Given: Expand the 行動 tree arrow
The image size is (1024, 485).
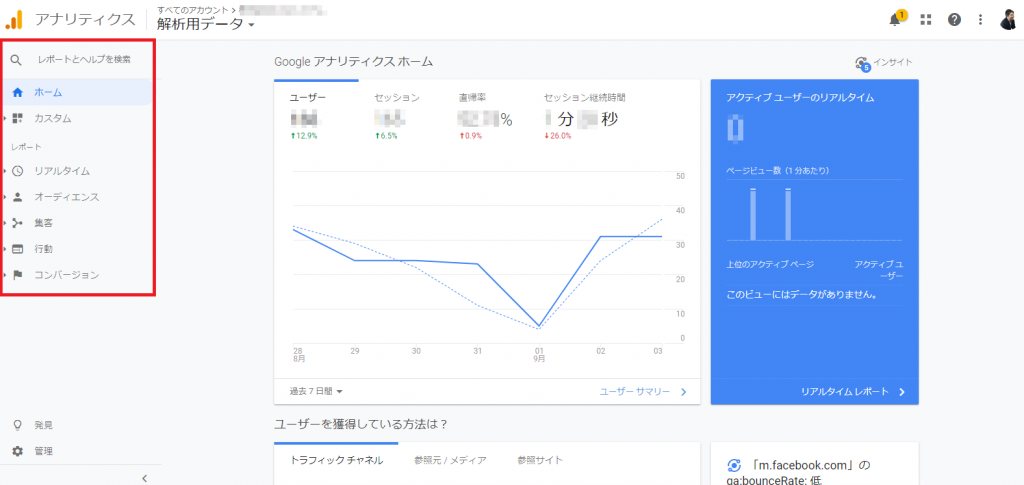Looking at the screenshot, I should (x=5, y=249).
